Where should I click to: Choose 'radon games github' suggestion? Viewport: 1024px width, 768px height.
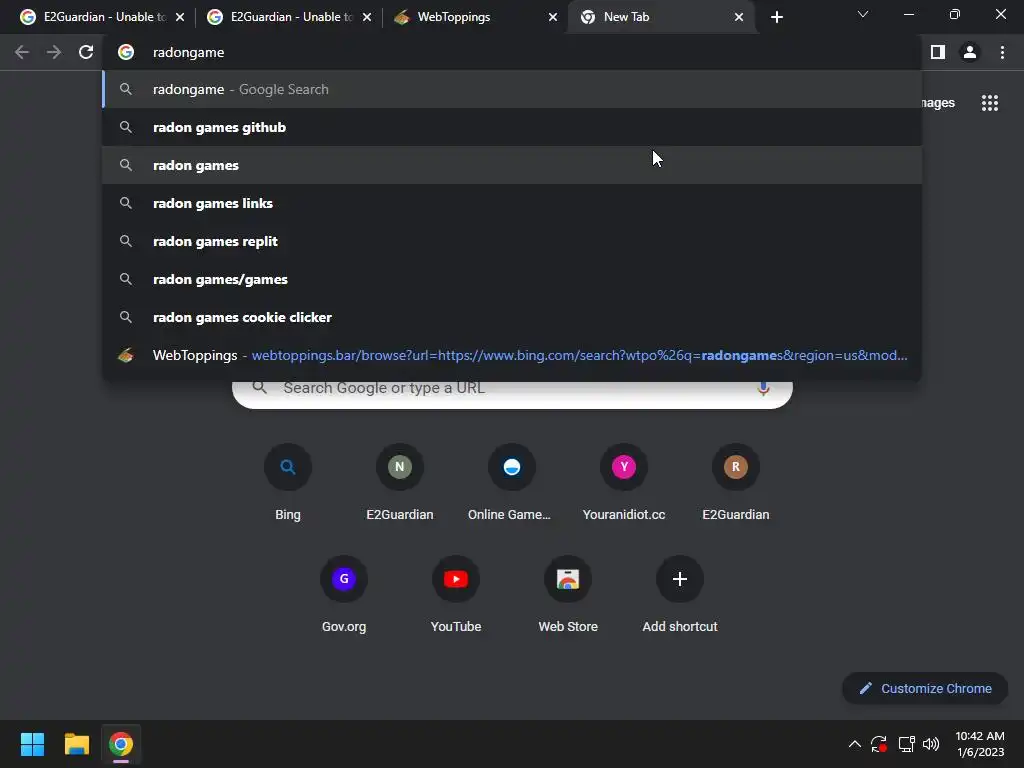(512, 127)
